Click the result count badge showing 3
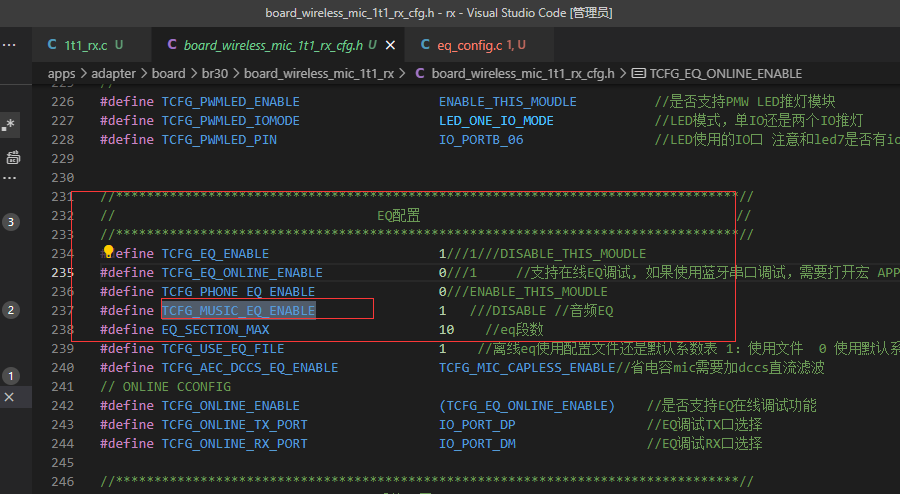This screenshot has width=900, height=494. click(x=11, y=222)
